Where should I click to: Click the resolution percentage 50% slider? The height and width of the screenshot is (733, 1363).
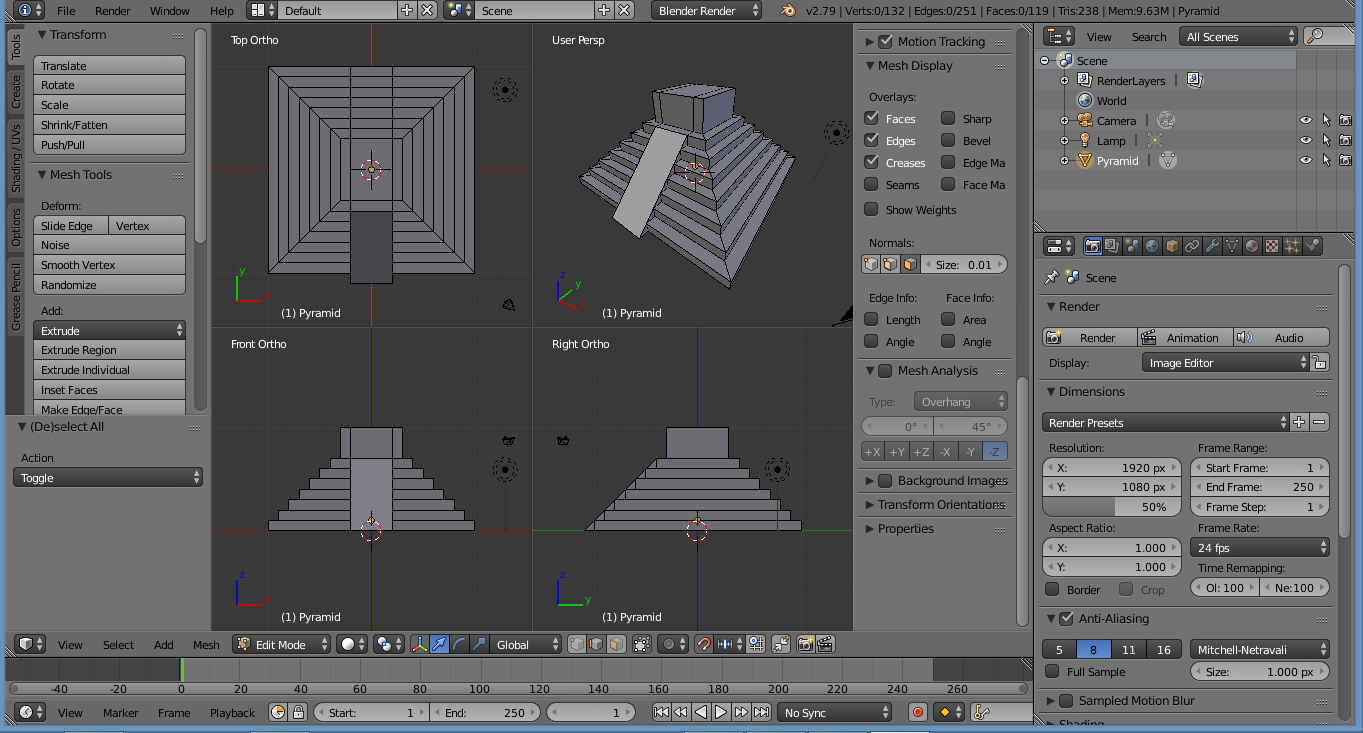[x=1111, y=507]
